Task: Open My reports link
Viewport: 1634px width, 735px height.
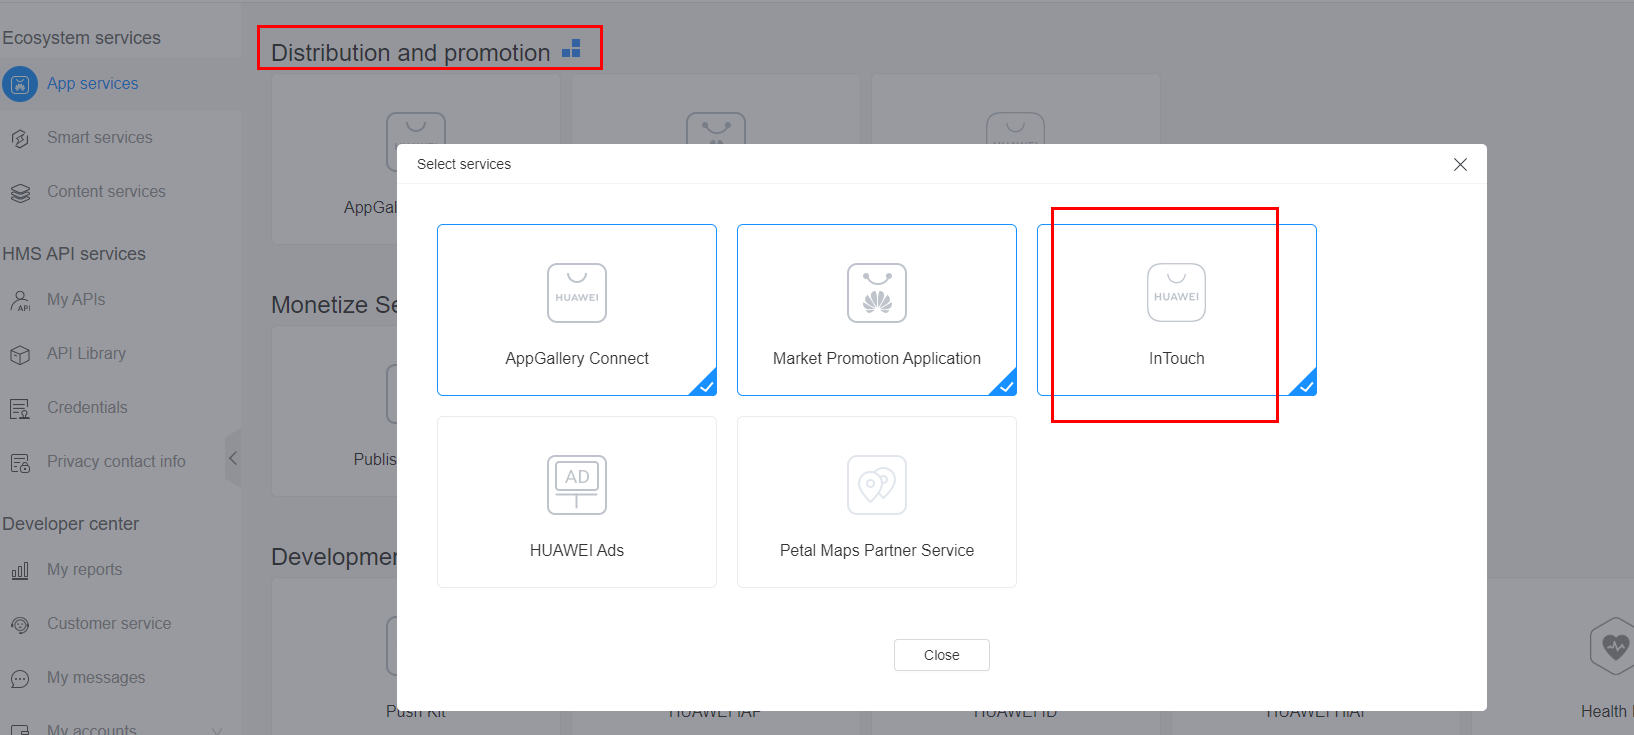Action: [x=85, y=570]
